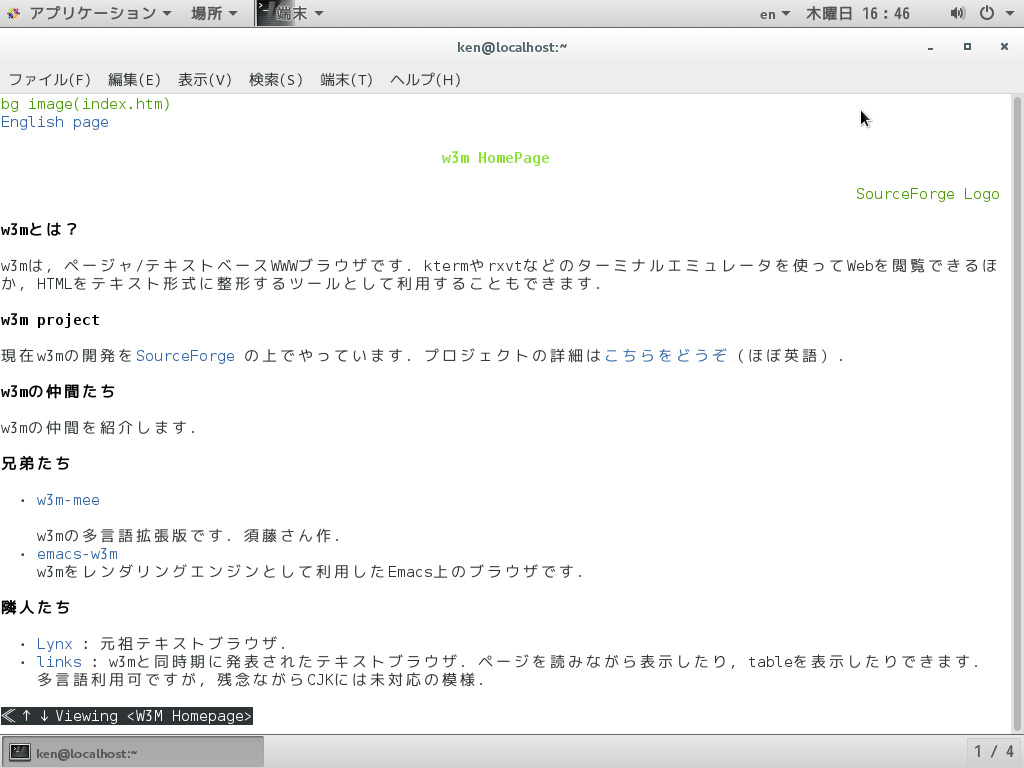Click the w3mとは？ heading
Image resolution: width=1024 pixels, height=768 pixels.
[x=40, y=230]
